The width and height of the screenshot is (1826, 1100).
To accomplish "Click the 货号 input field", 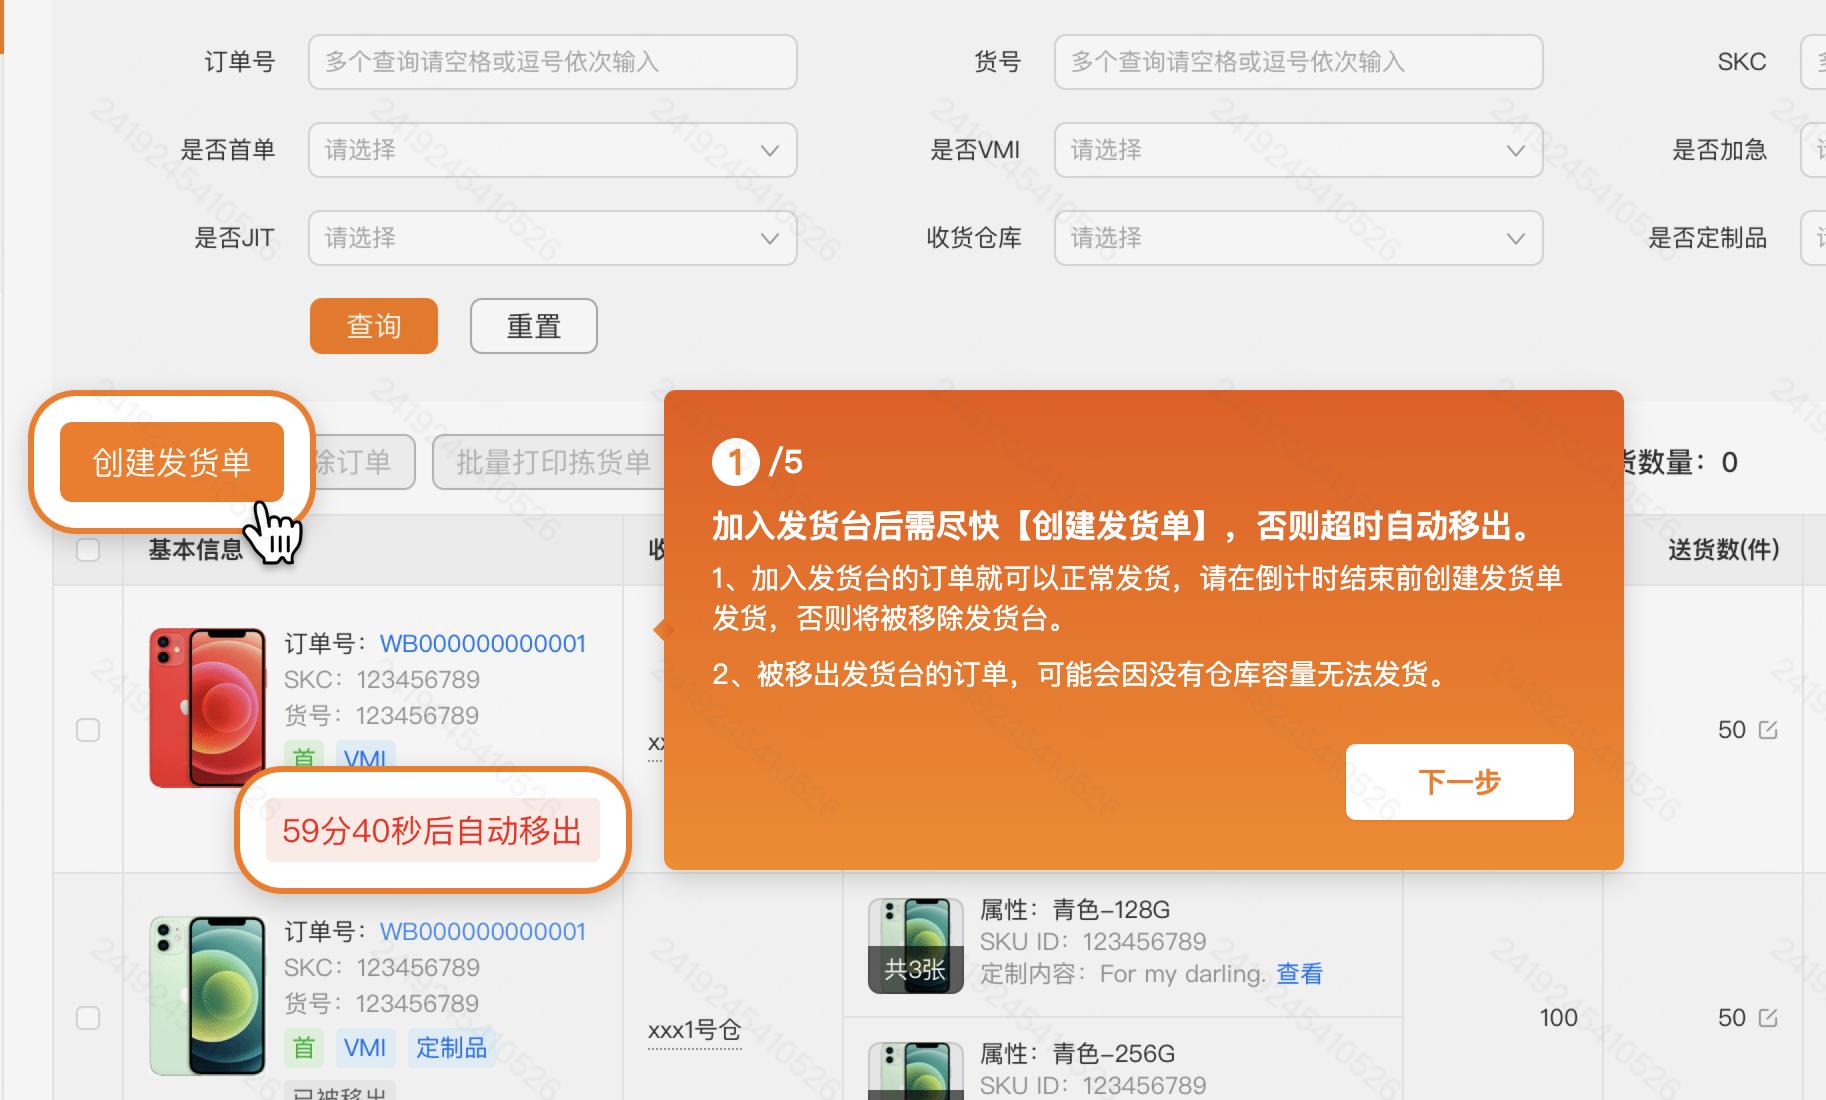I will 1297,61.
